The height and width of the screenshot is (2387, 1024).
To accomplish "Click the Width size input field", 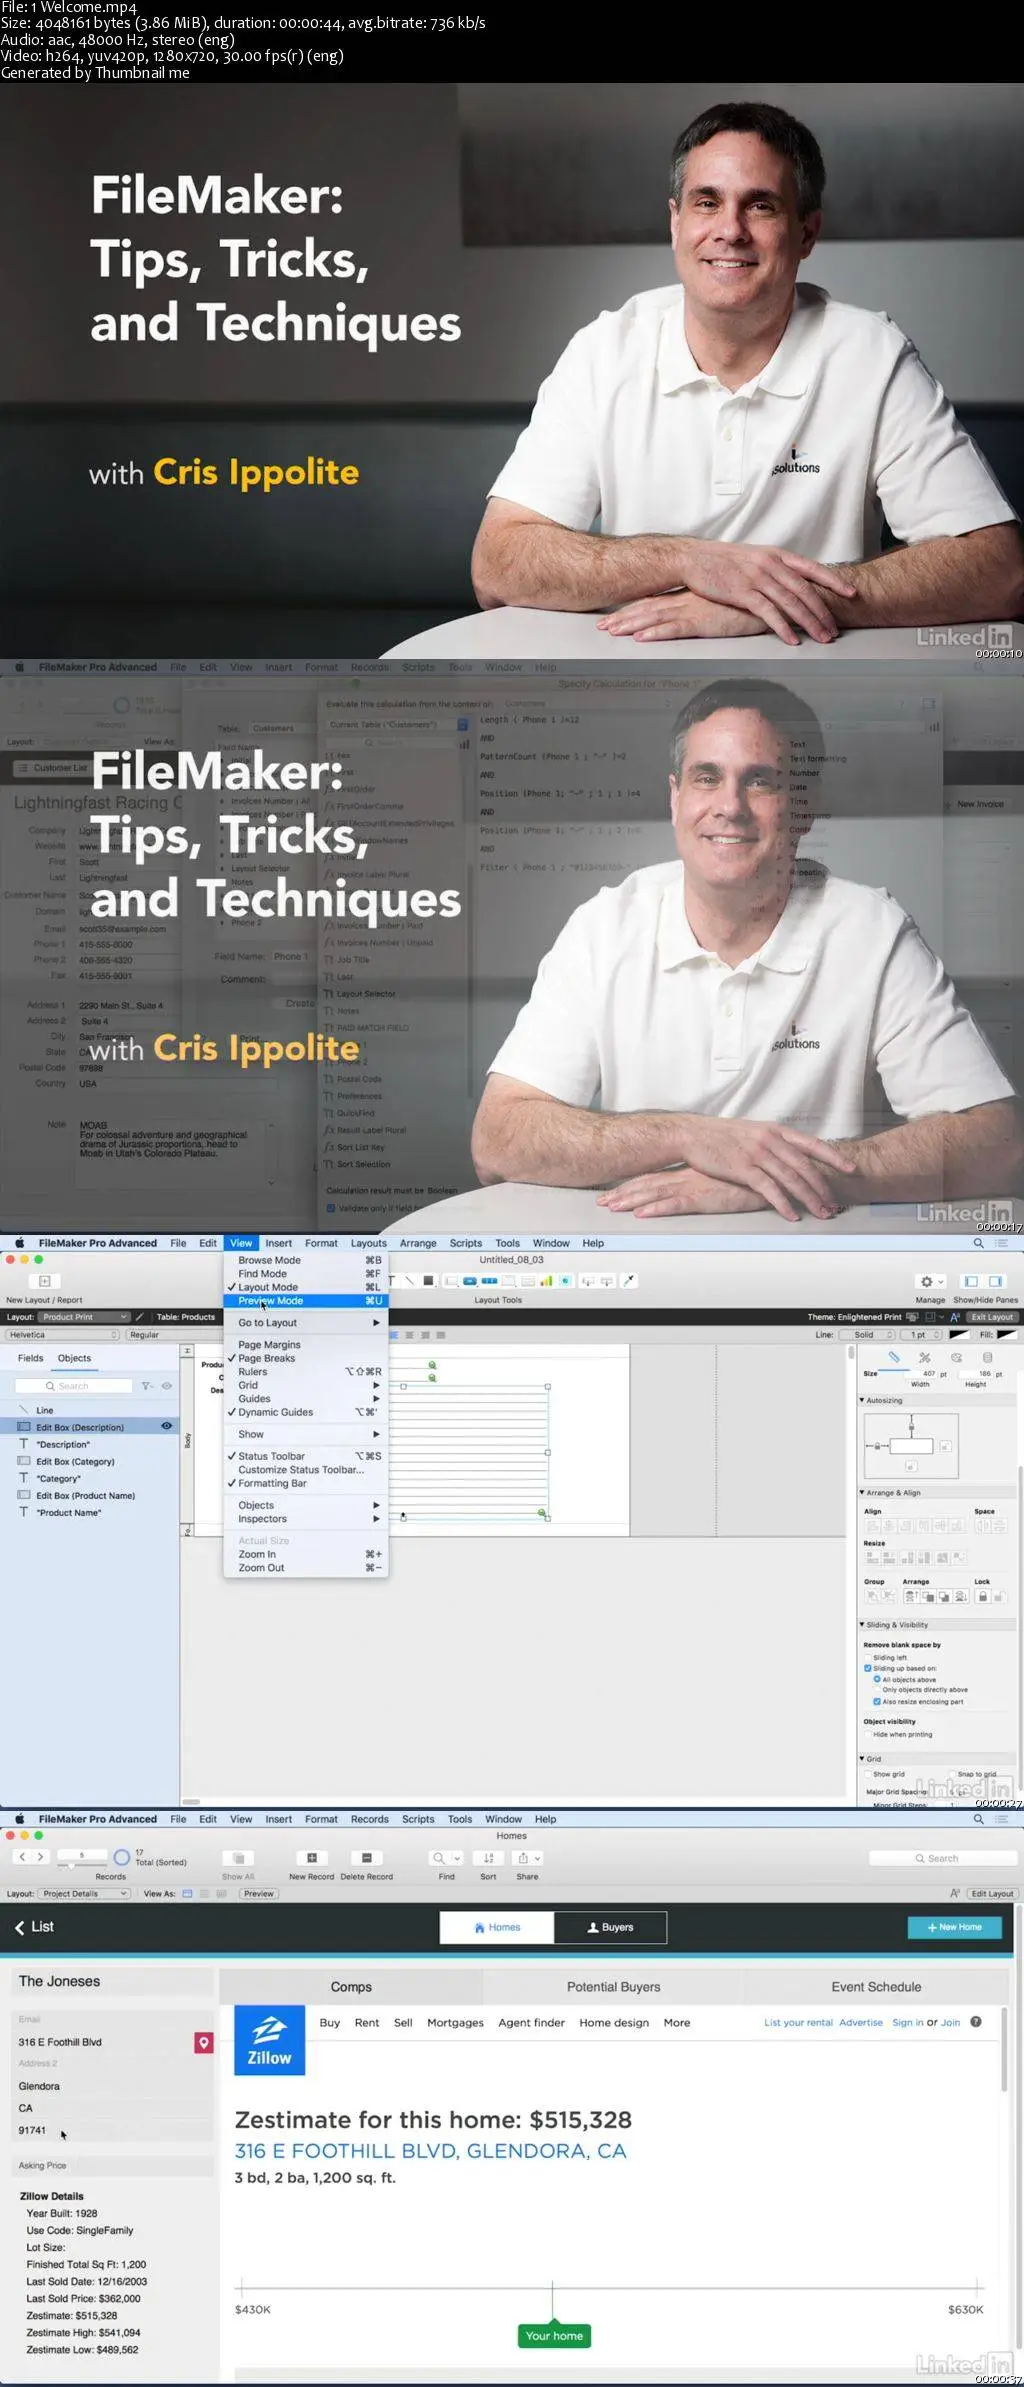I will 919,1374.
